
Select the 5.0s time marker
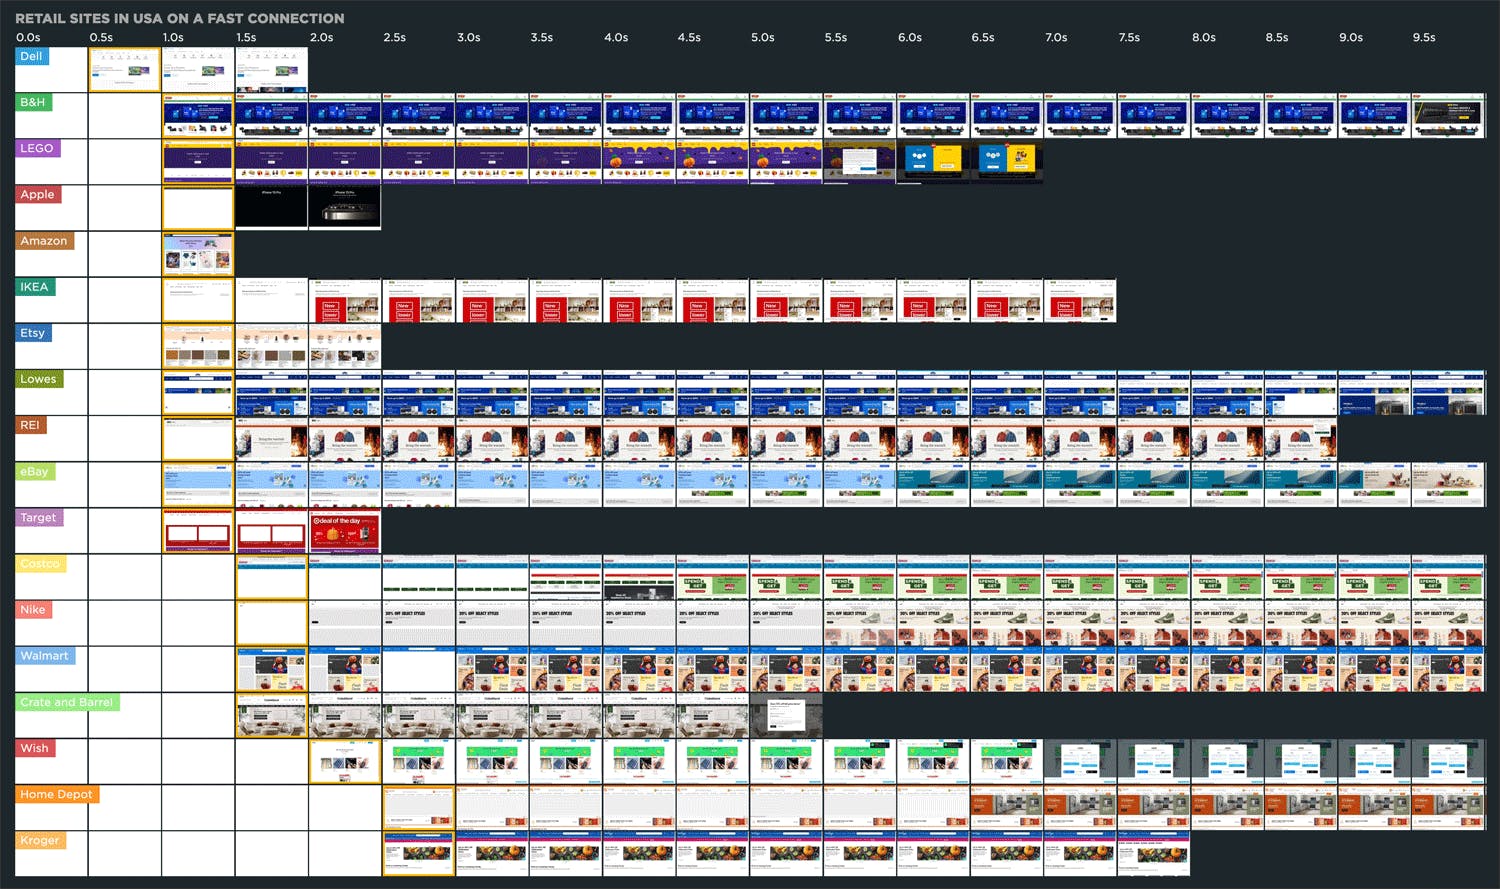pos(762,38)
